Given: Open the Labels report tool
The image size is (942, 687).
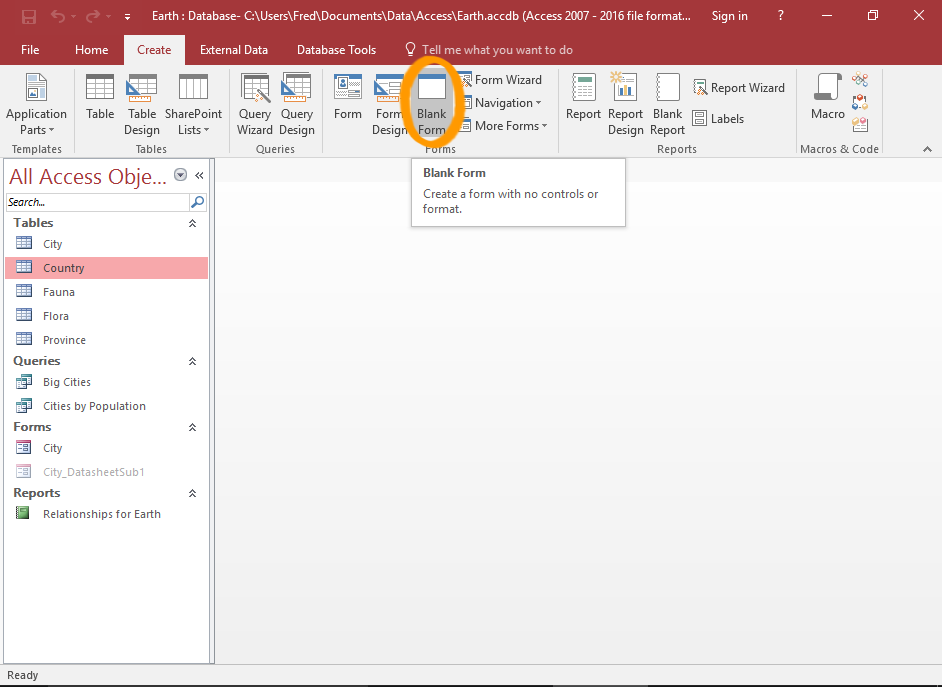Looking at the screenshot, I should click(719, 118).
